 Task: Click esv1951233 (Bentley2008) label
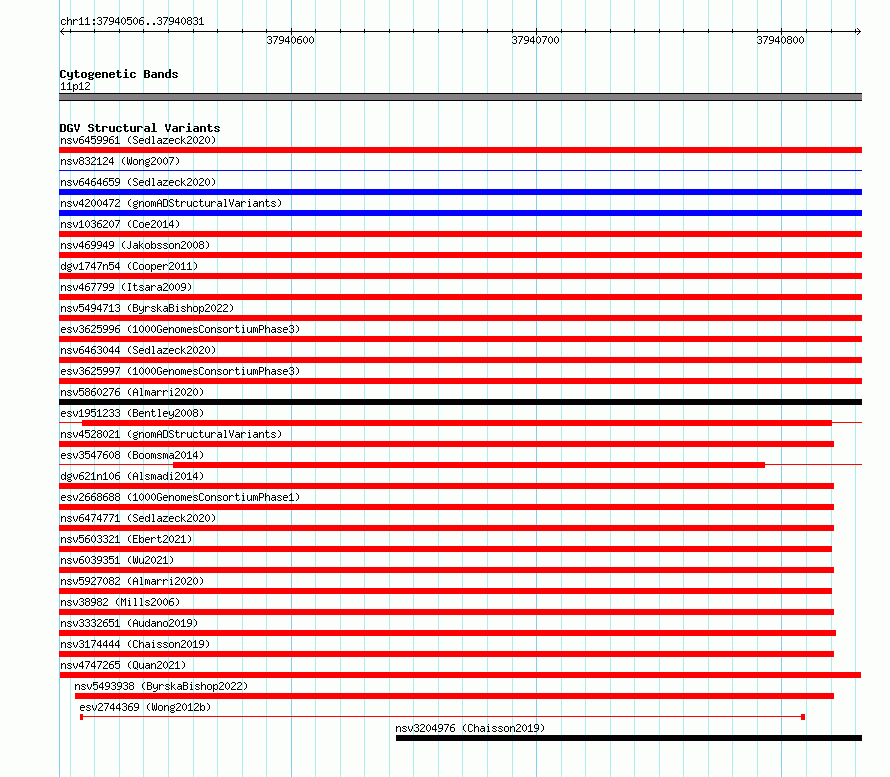[132, 413]
